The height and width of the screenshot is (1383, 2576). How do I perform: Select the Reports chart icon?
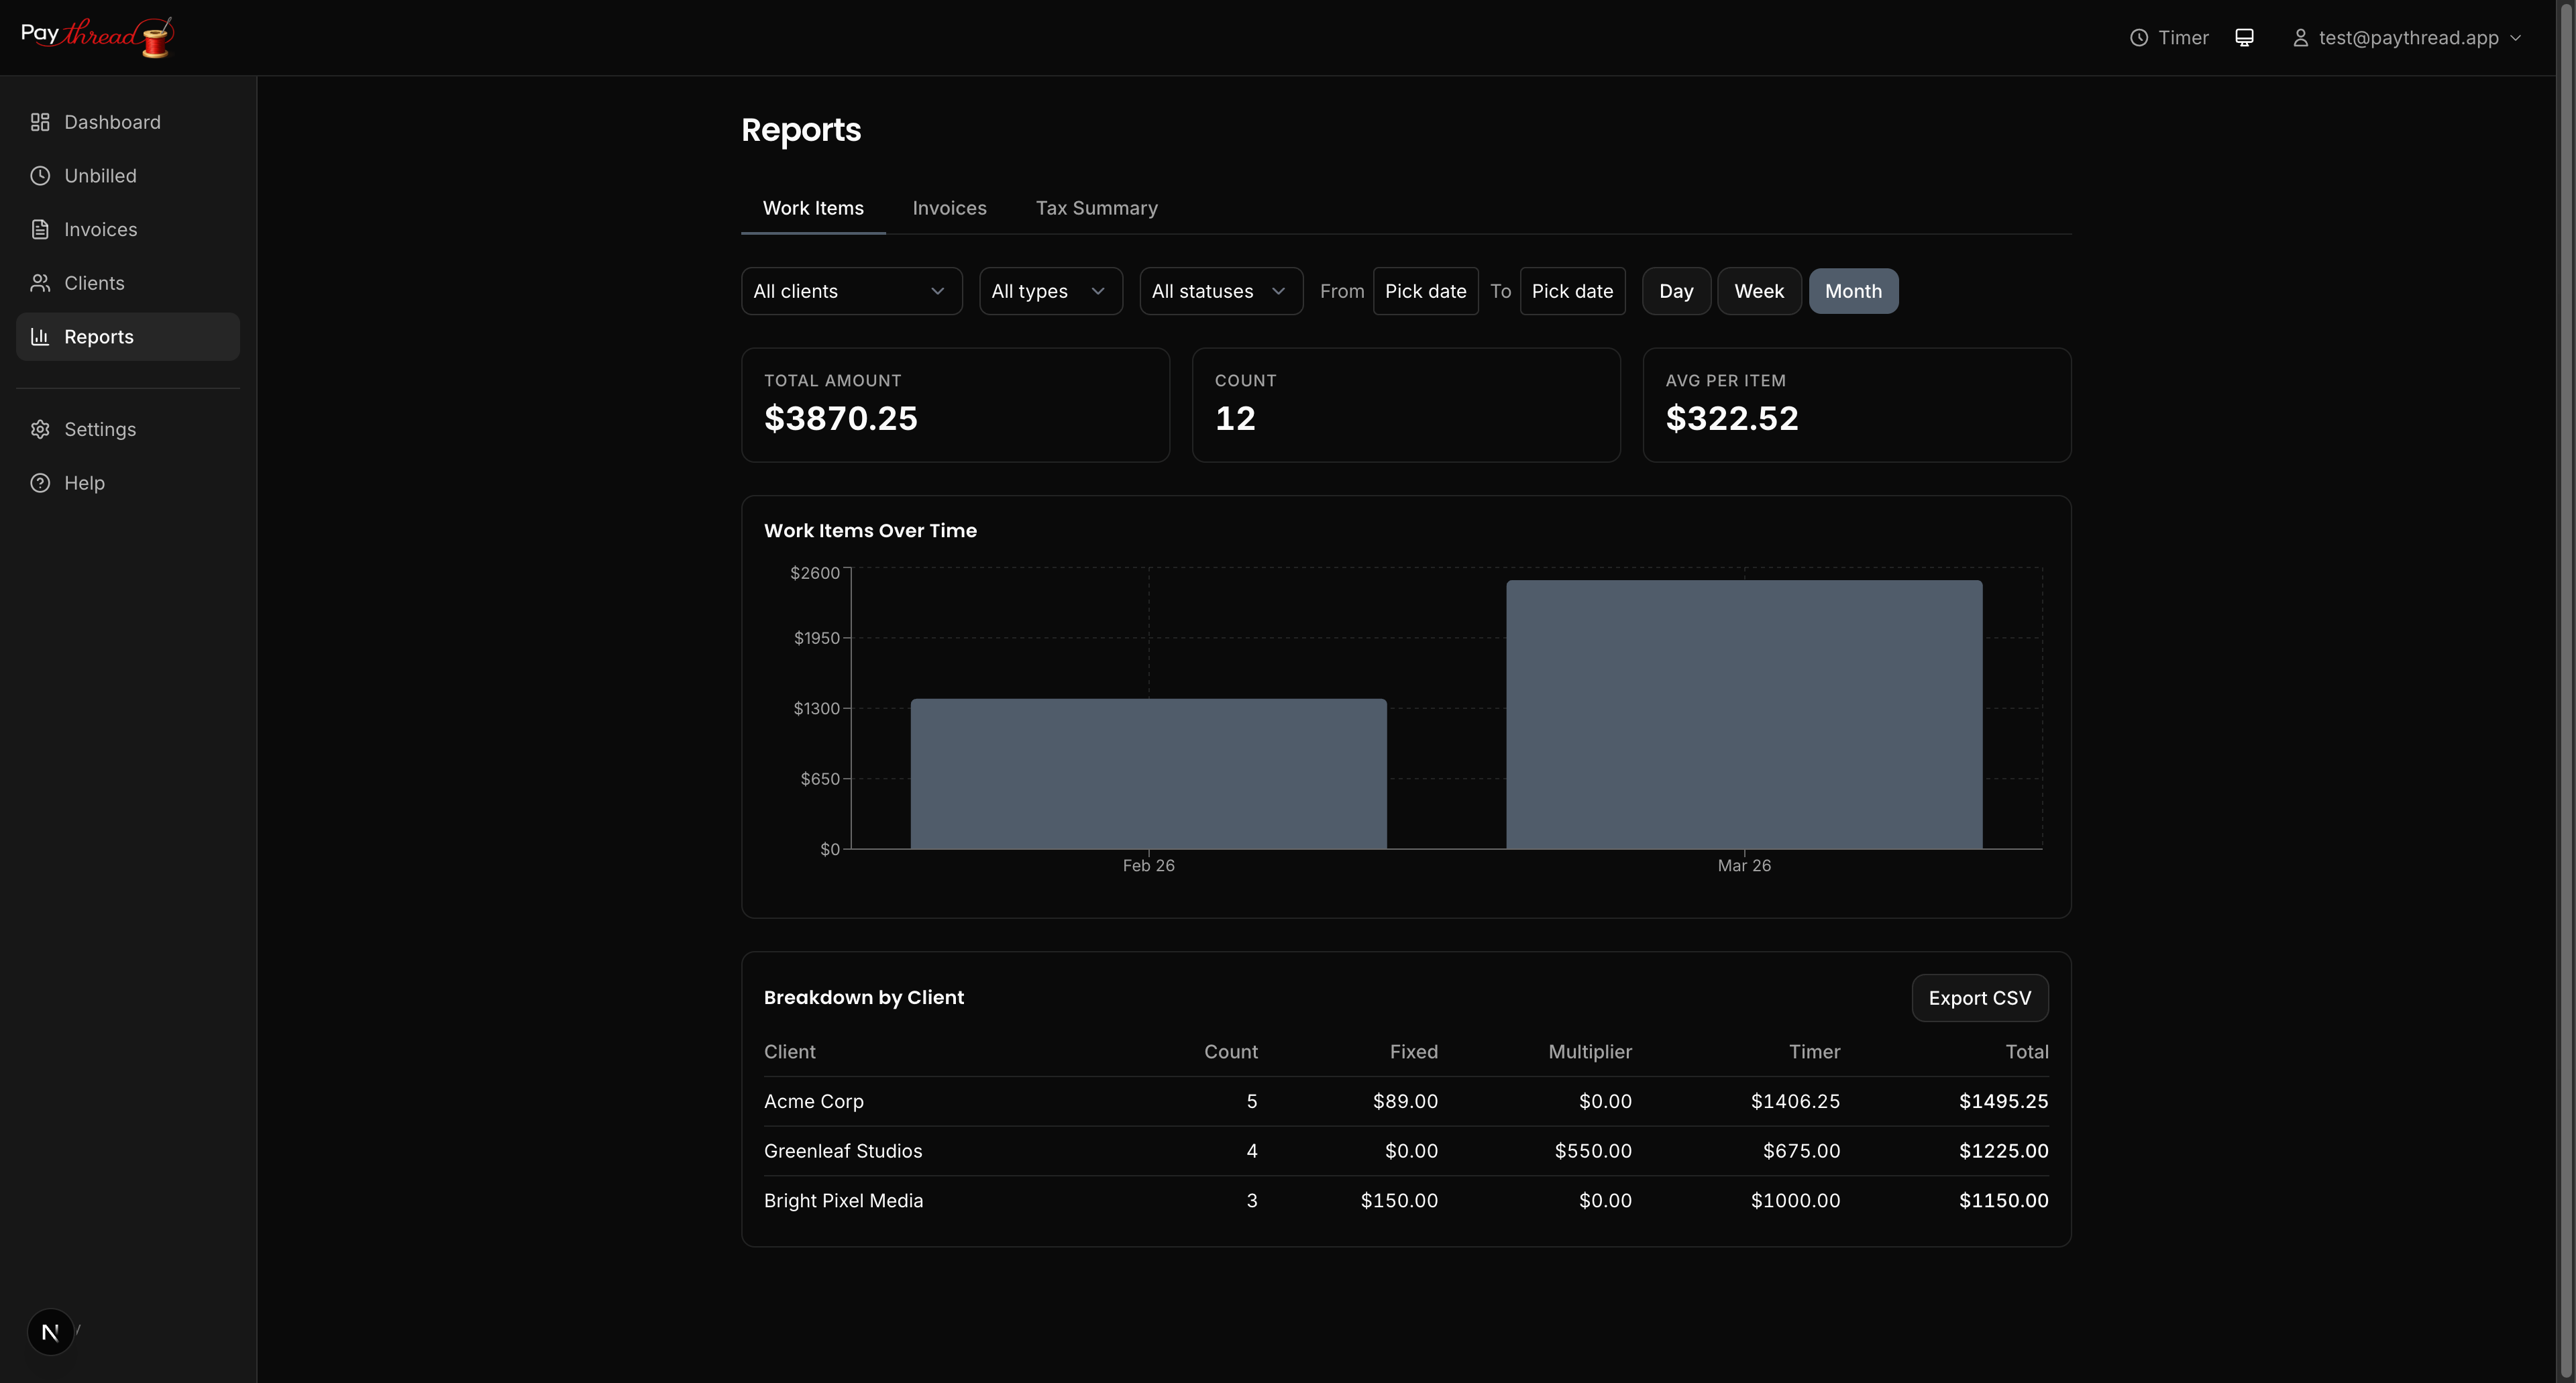click(39, 337)
